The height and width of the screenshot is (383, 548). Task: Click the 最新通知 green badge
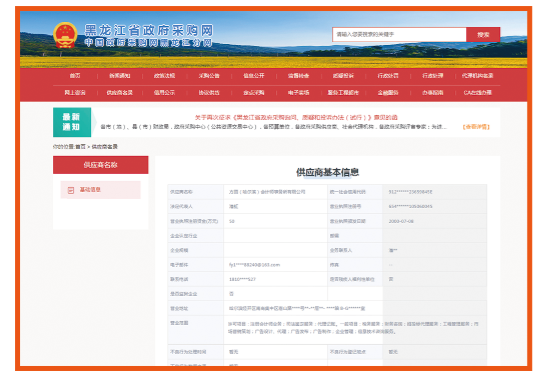pyautogui.click(x=72, y=122)
